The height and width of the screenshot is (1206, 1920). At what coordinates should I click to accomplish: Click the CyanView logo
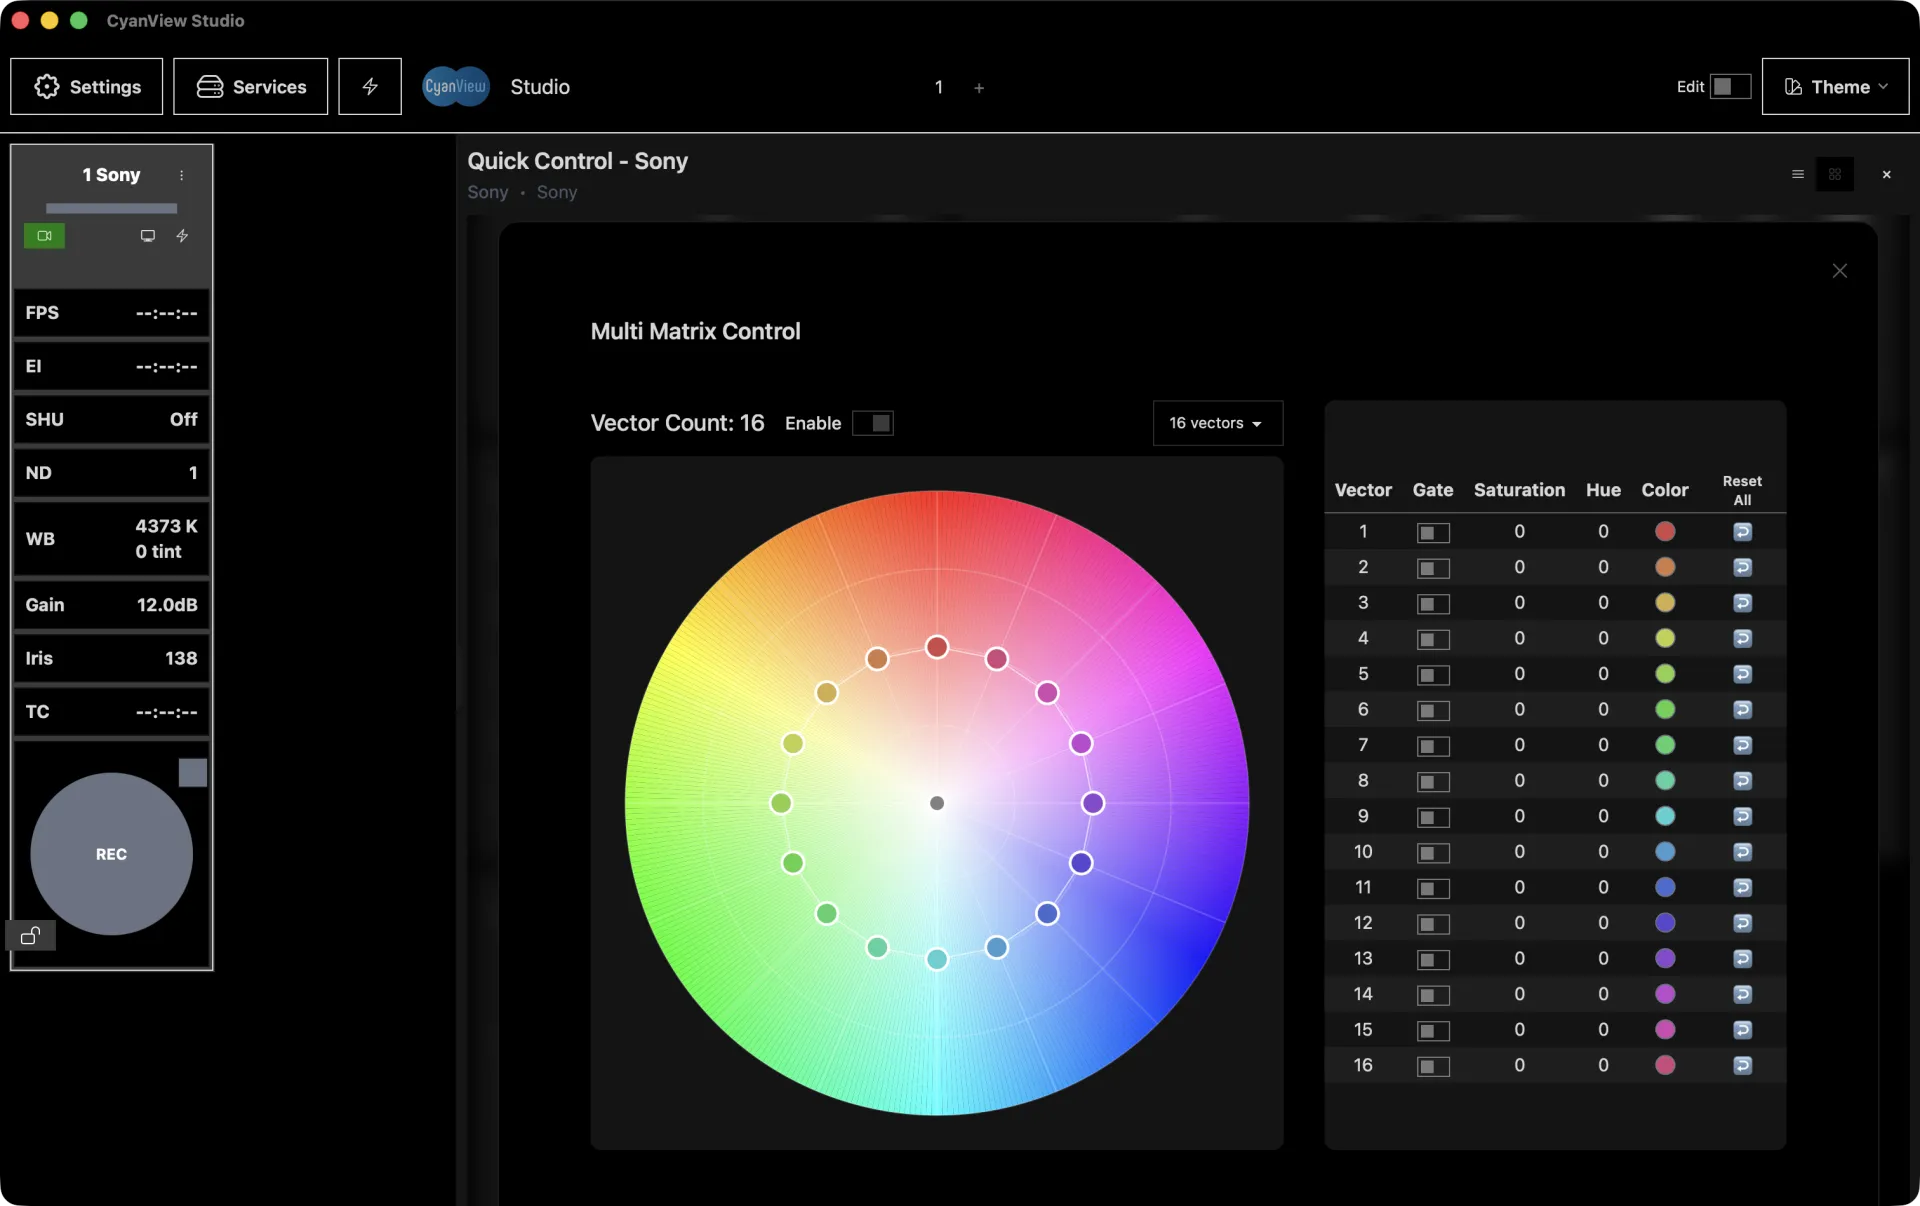point(456,87)
